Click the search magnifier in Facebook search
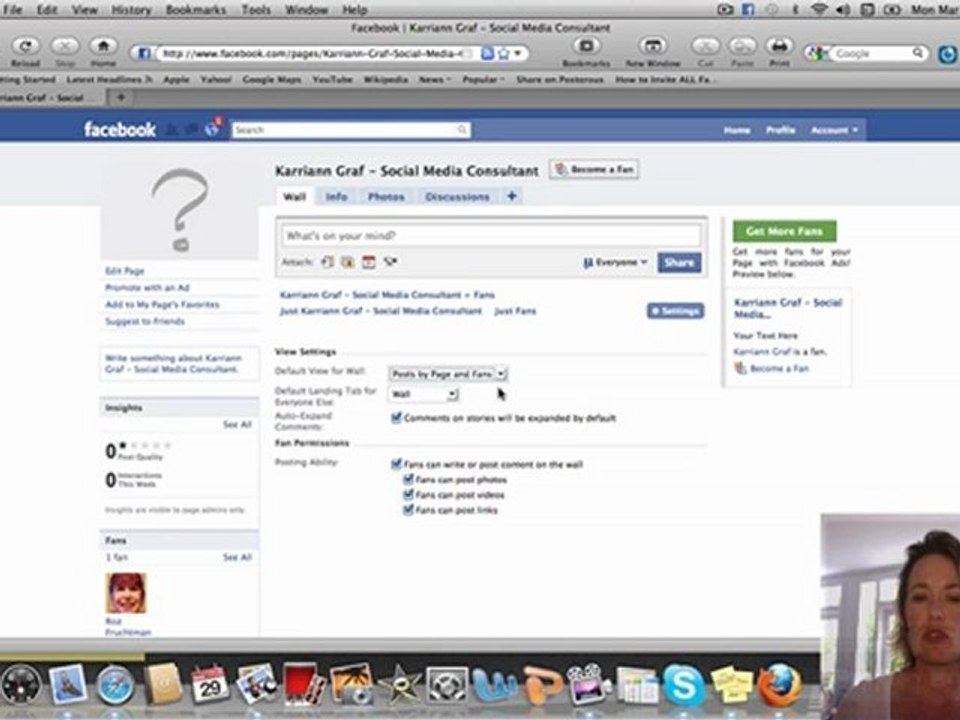The width and height of the screenshot is (960, 720). coord(462,130)
